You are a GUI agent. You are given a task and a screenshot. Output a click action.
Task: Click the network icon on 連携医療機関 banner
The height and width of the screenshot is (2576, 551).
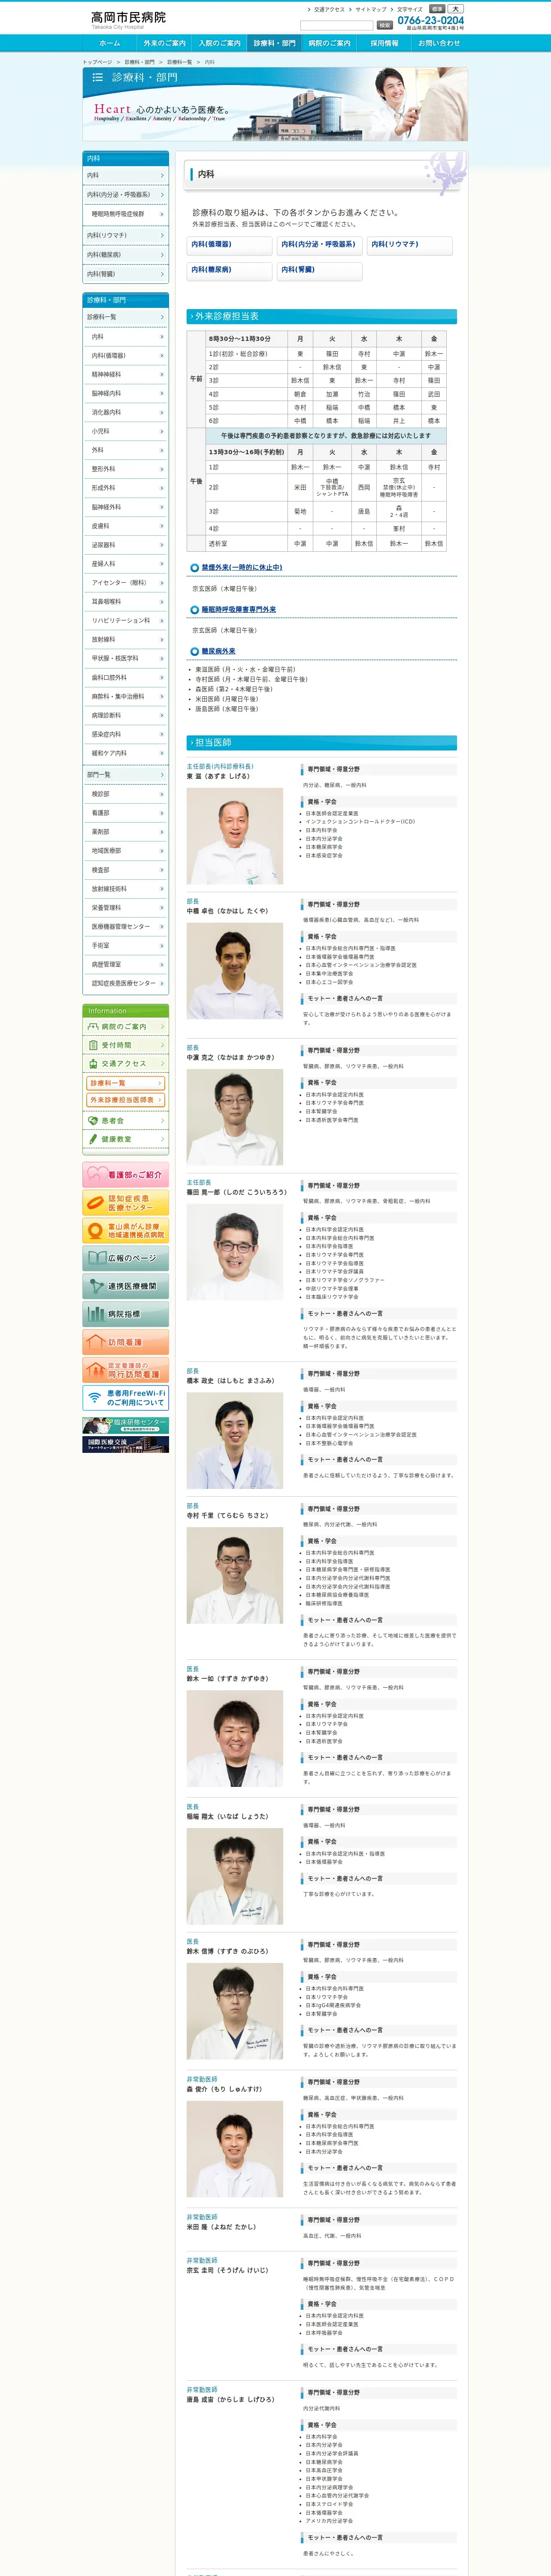(96, 1287)
